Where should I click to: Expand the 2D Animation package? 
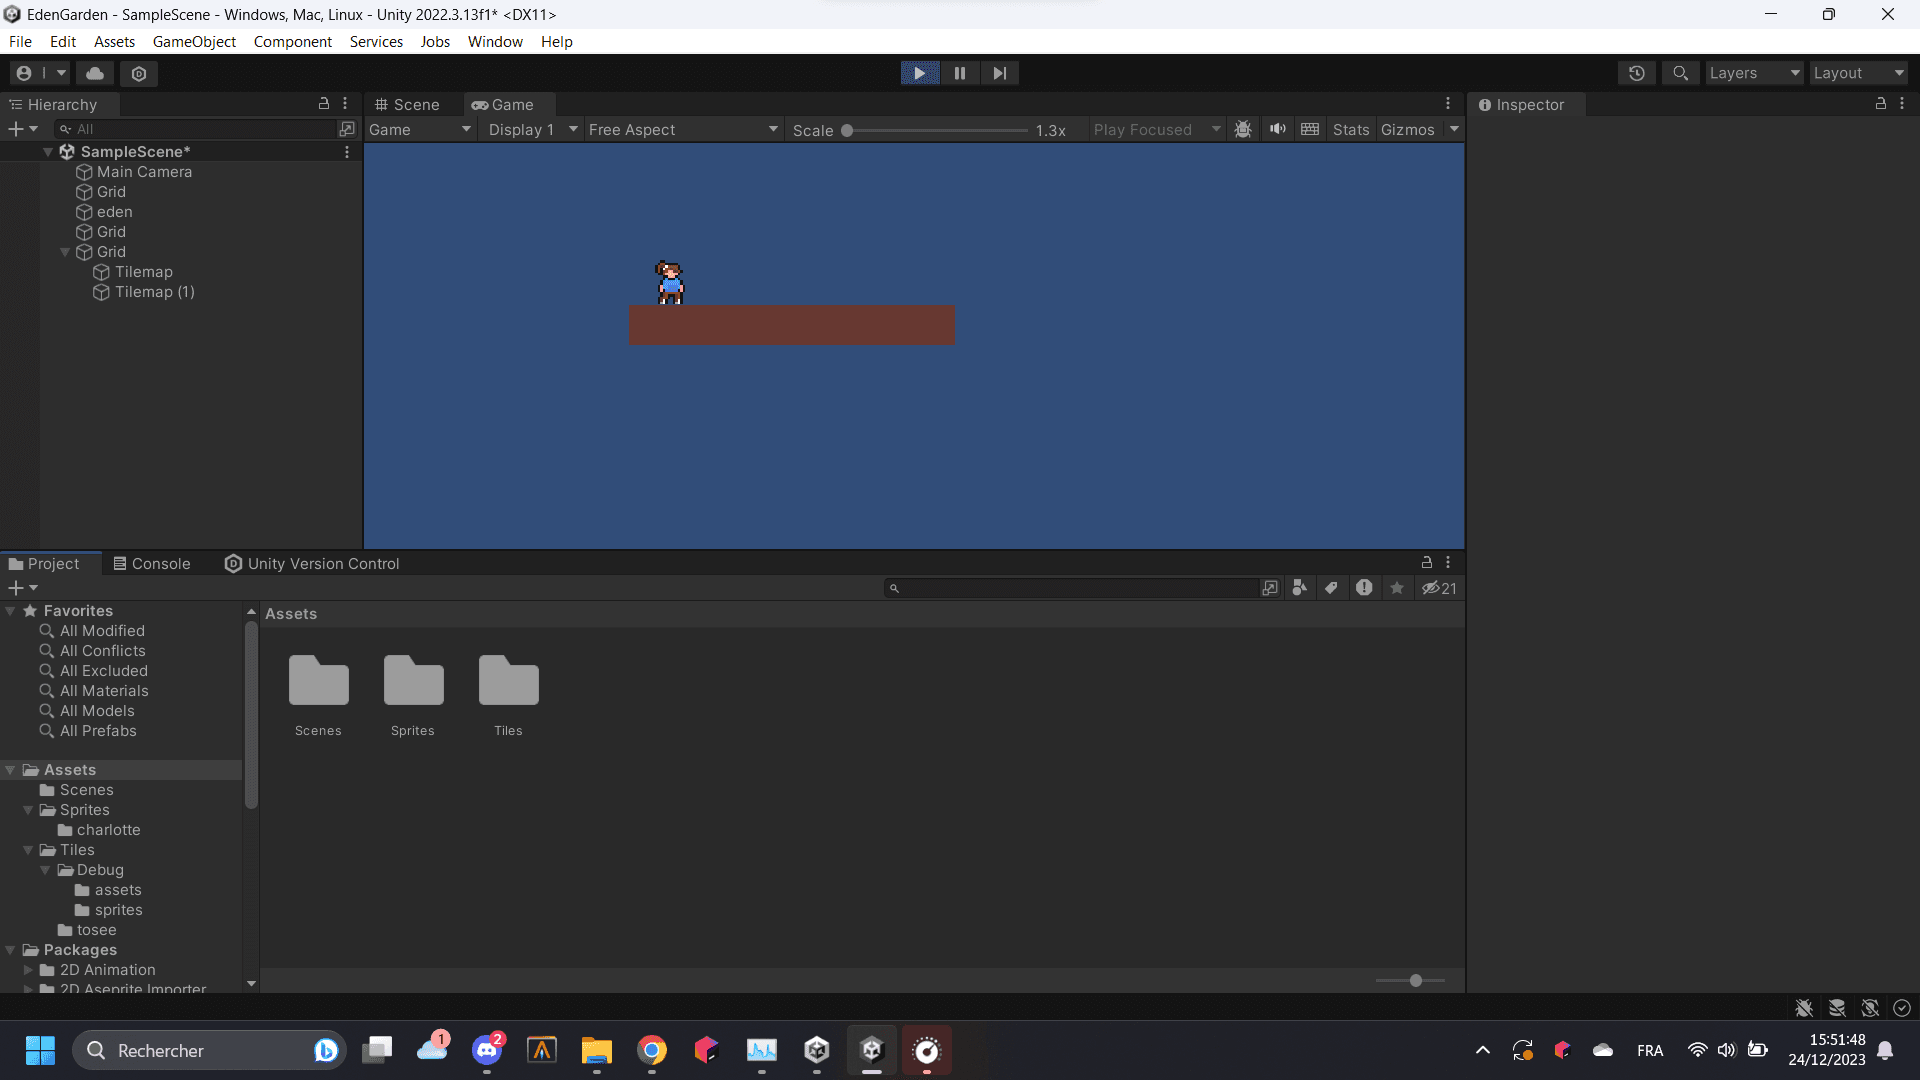28,970
